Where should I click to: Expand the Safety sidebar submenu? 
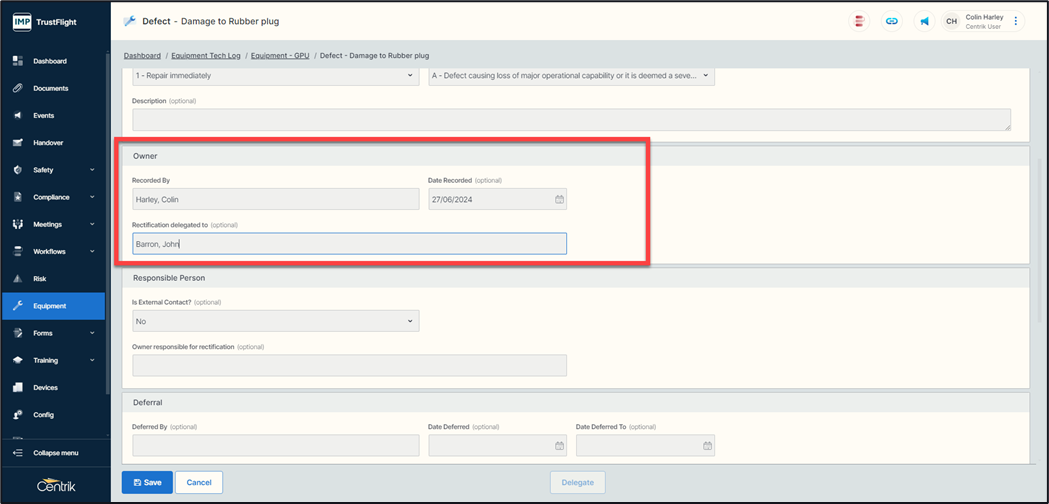click(x=92, y=170)
